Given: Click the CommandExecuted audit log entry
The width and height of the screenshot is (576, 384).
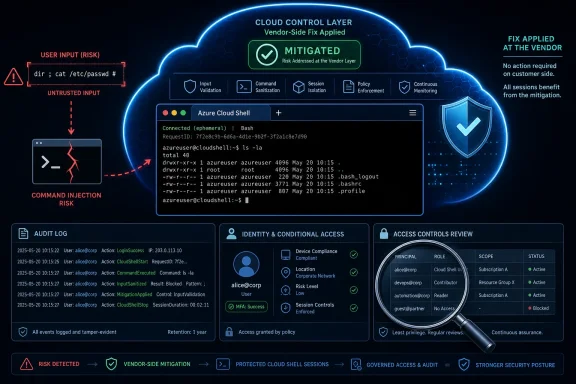Looking at the screenshot, I should 105,273.
